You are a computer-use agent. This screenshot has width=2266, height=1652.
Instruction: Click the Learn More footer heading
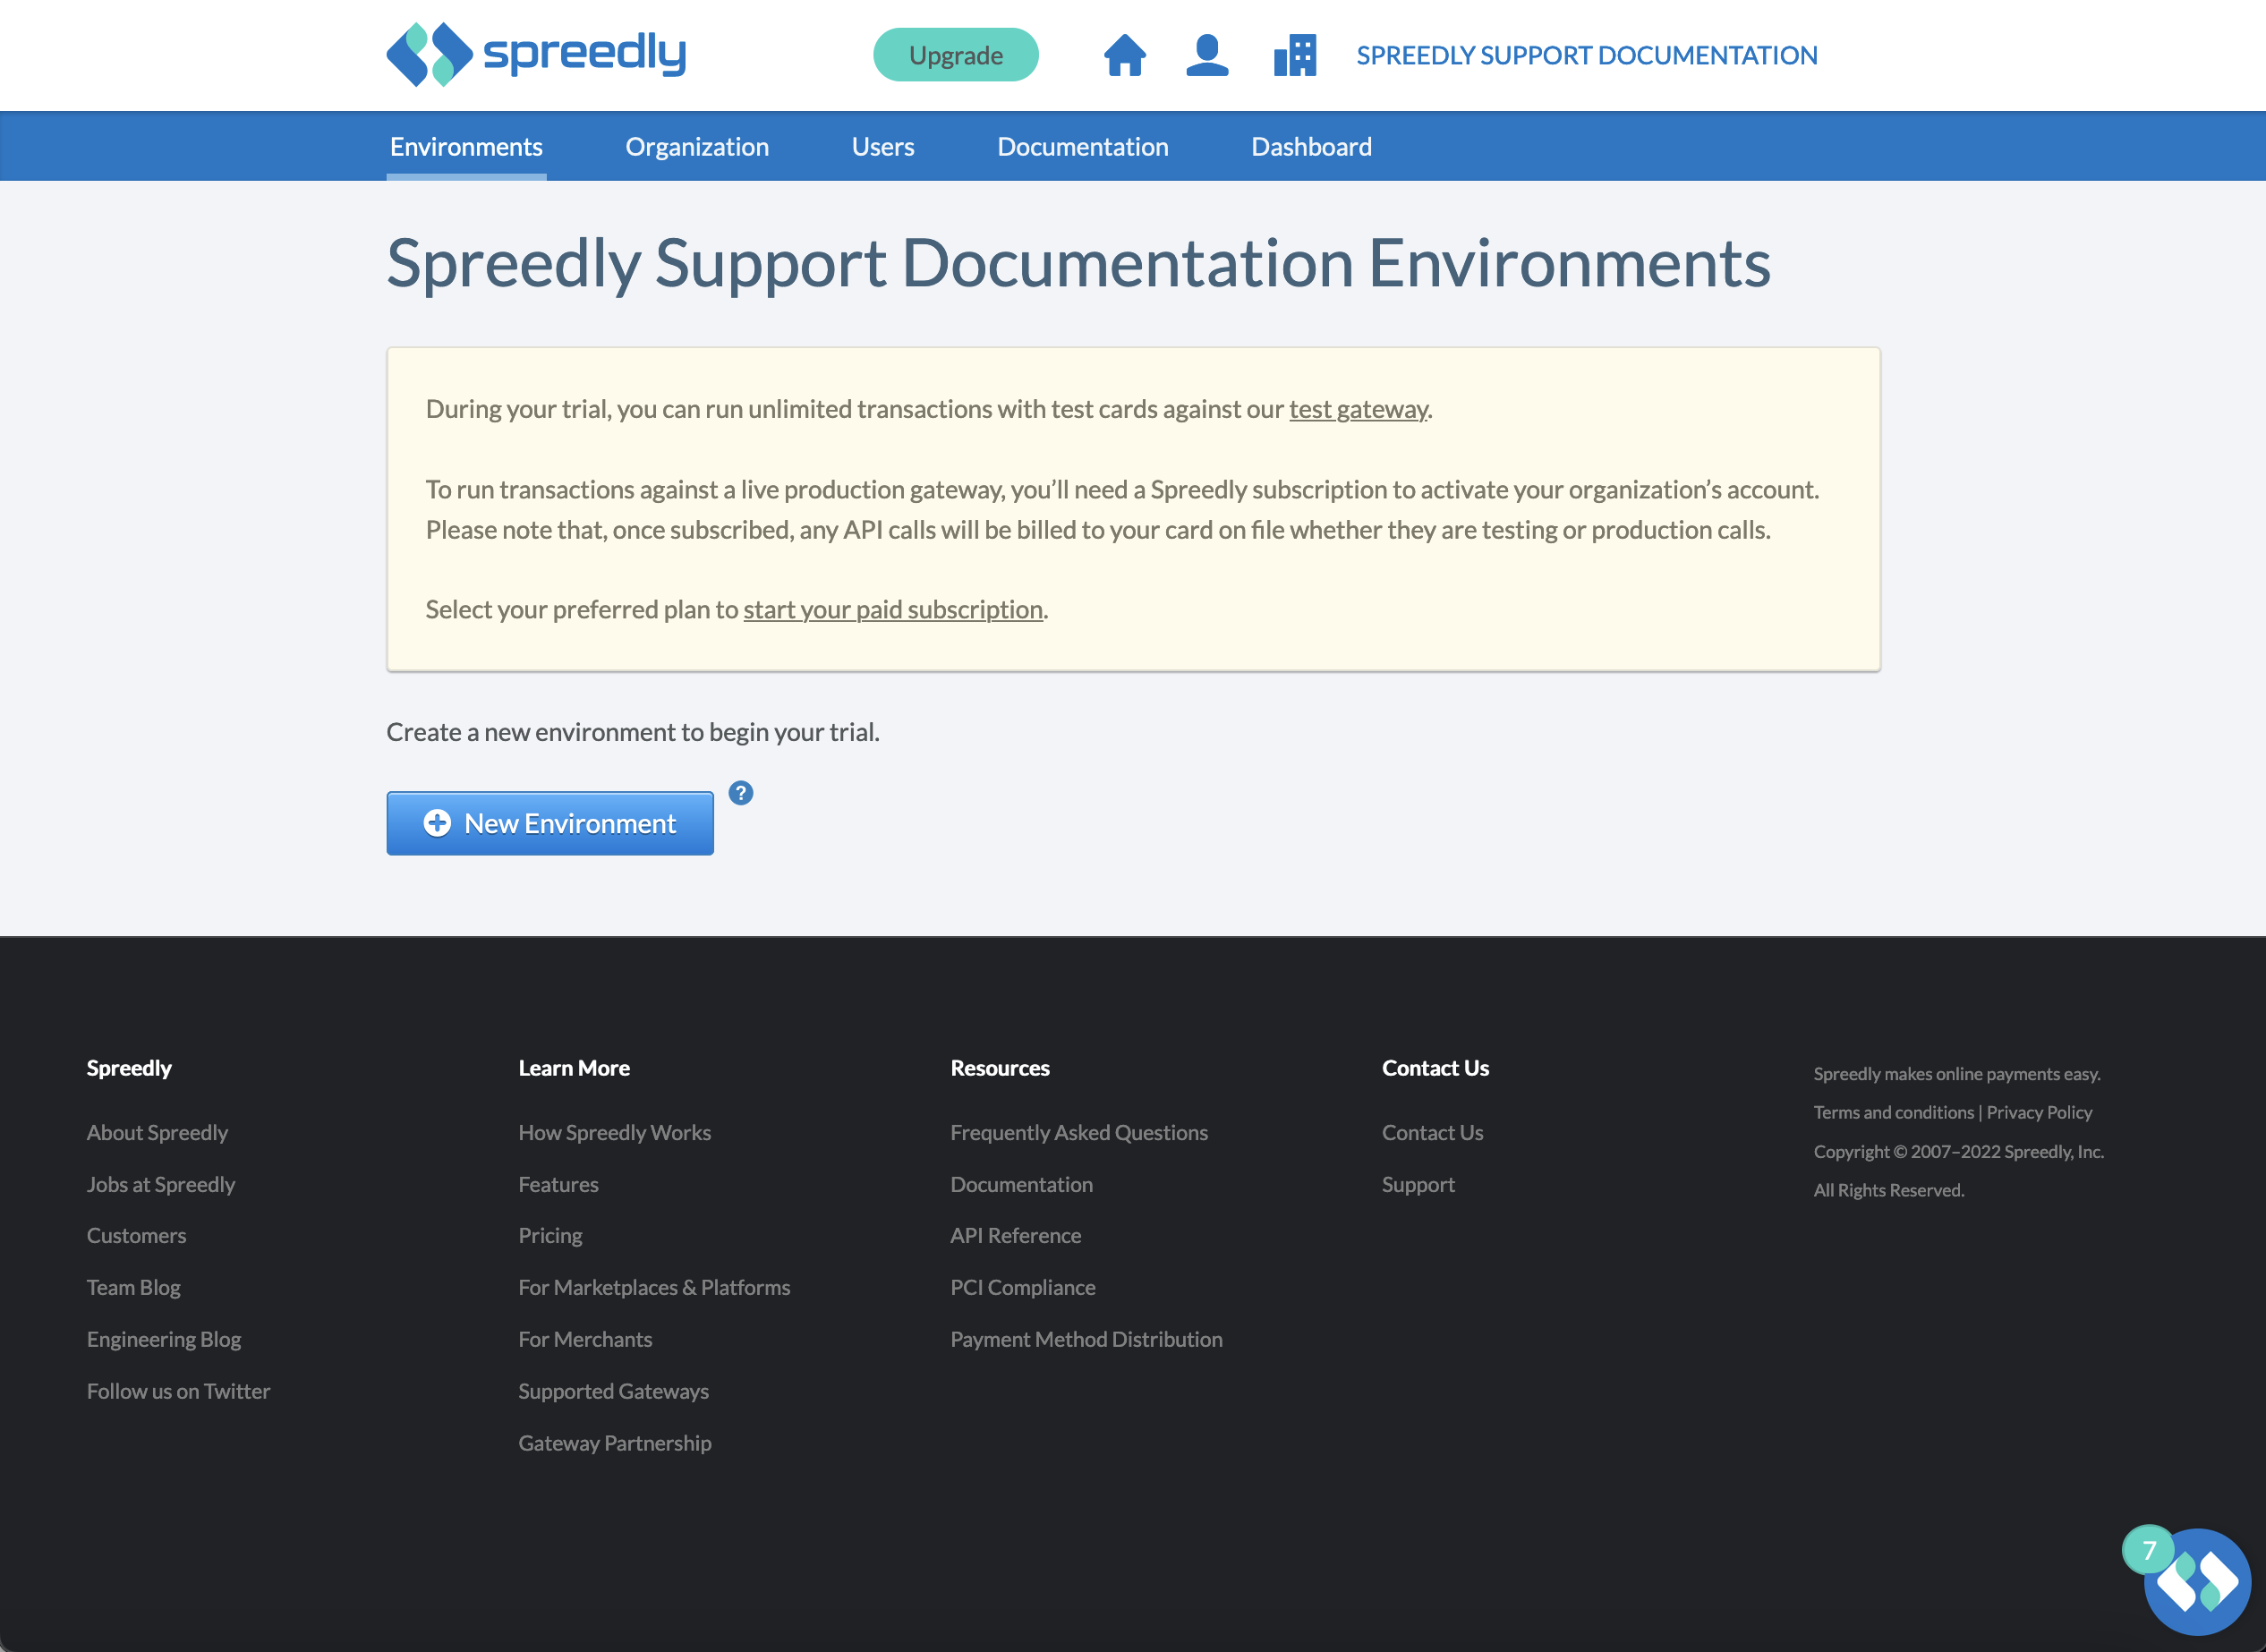click(x=574, y=1067)
